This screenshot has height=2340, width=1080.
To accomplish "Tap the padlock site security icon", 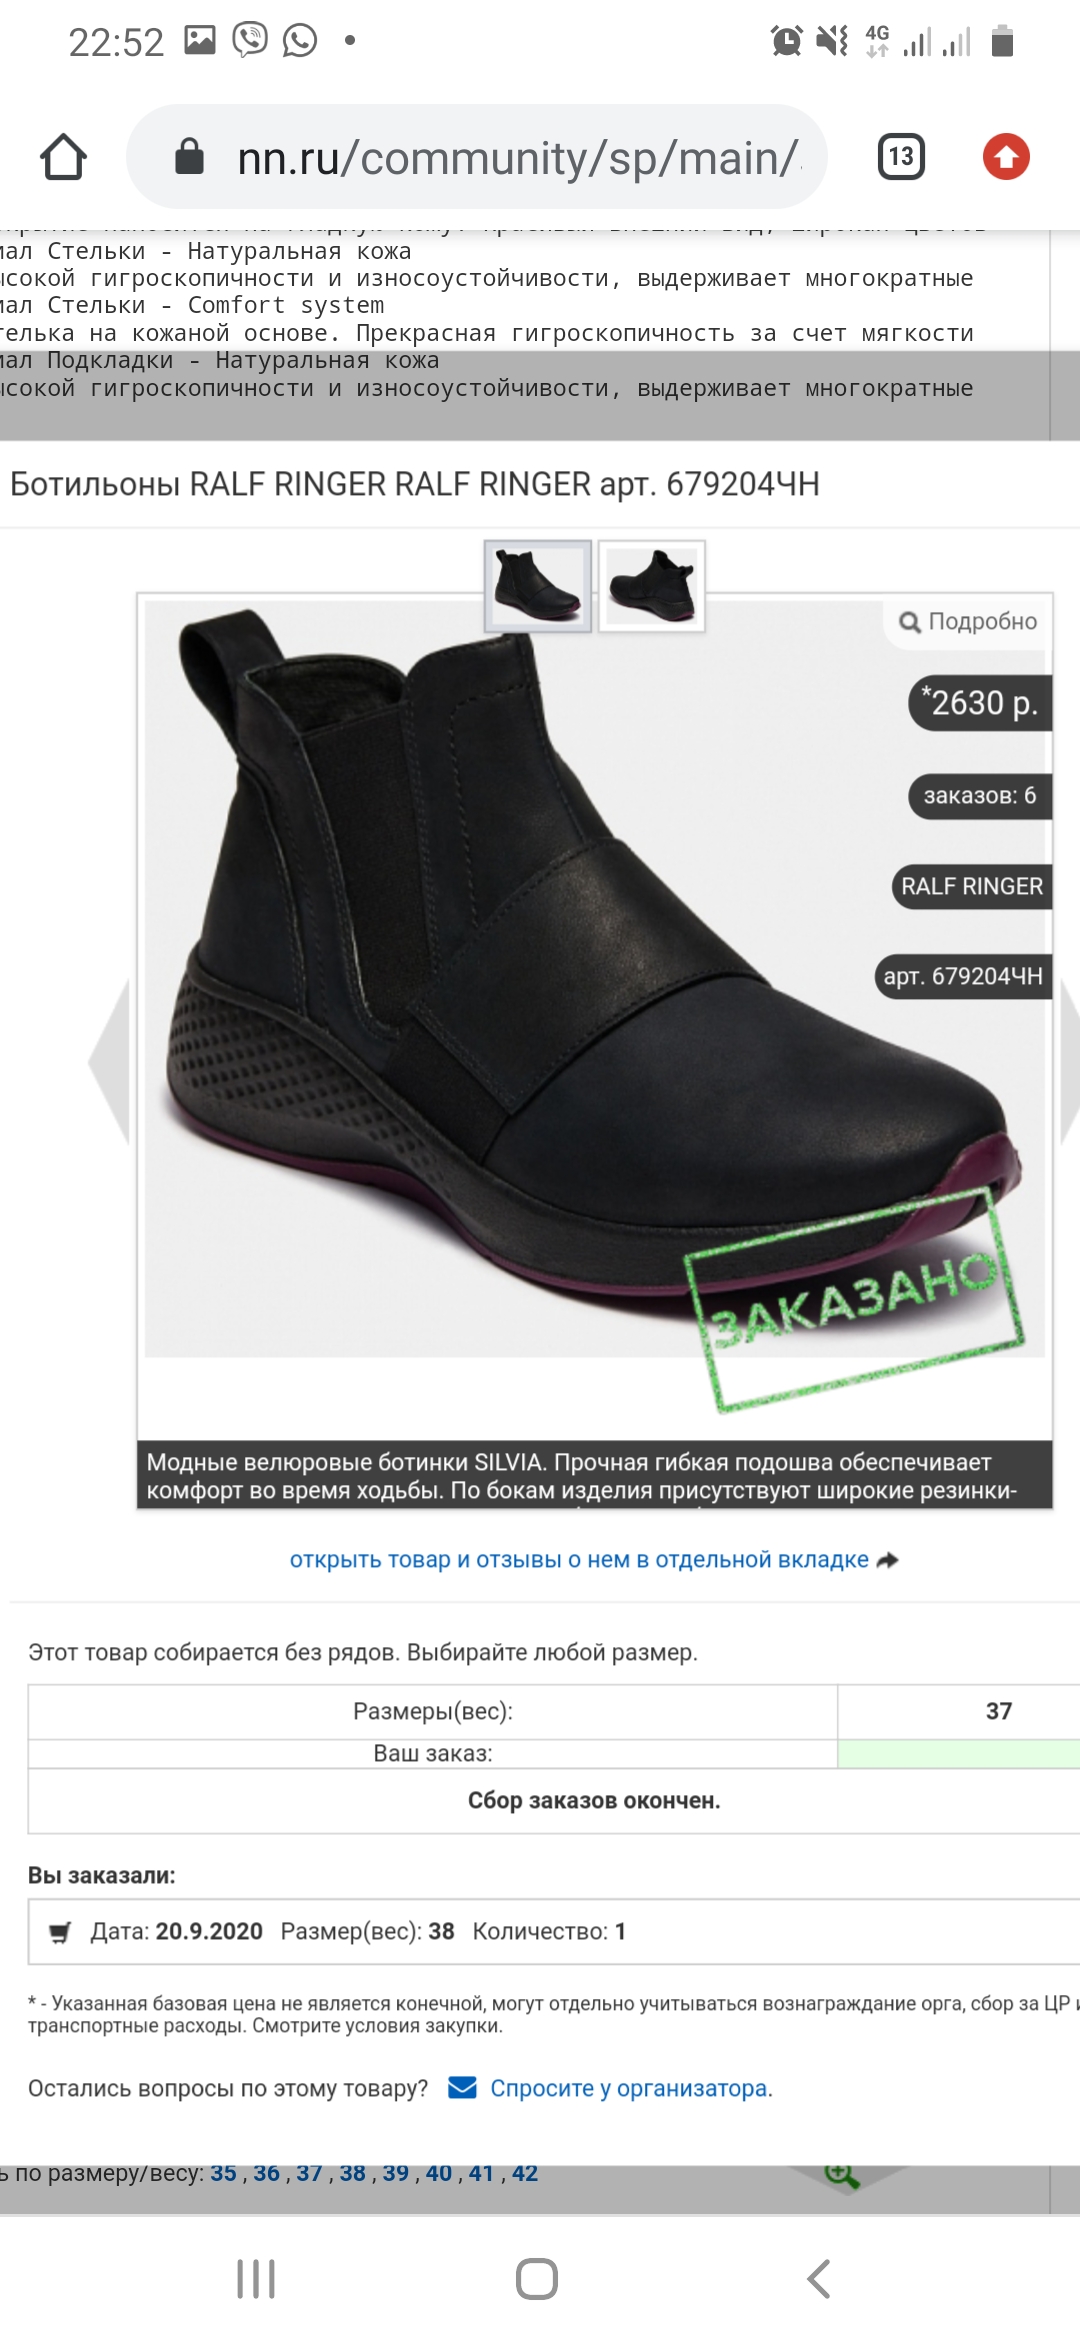I will click(189, 157).
